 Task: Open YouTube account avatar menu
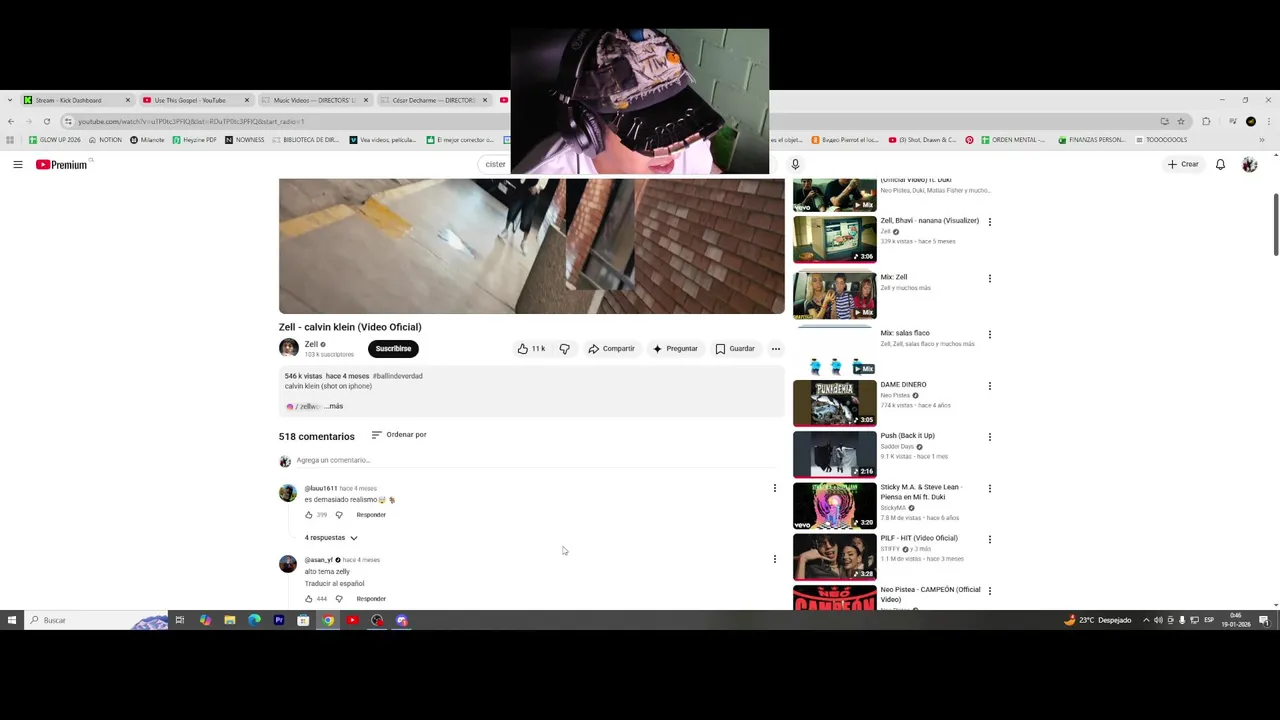tap(1249, 164)
